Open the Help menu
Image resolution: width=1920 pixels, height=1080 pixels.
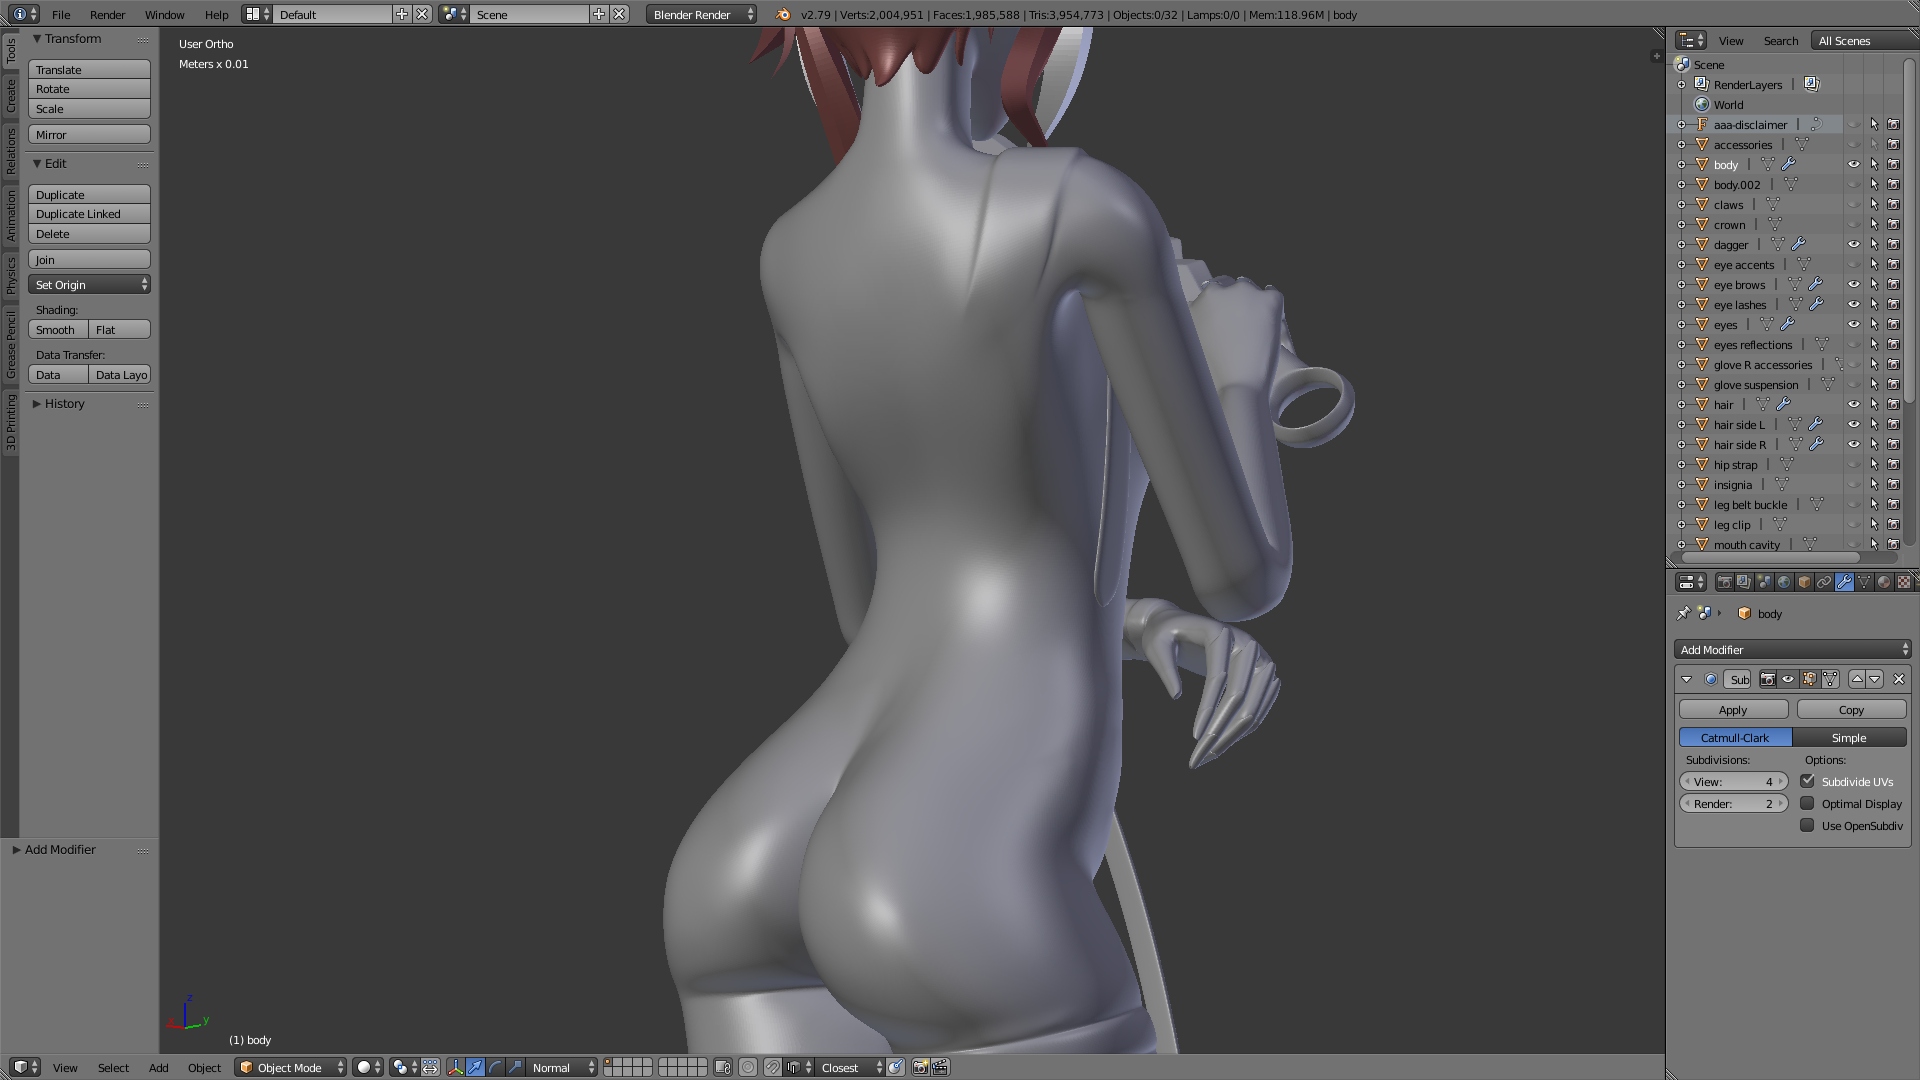coord(216,14)
